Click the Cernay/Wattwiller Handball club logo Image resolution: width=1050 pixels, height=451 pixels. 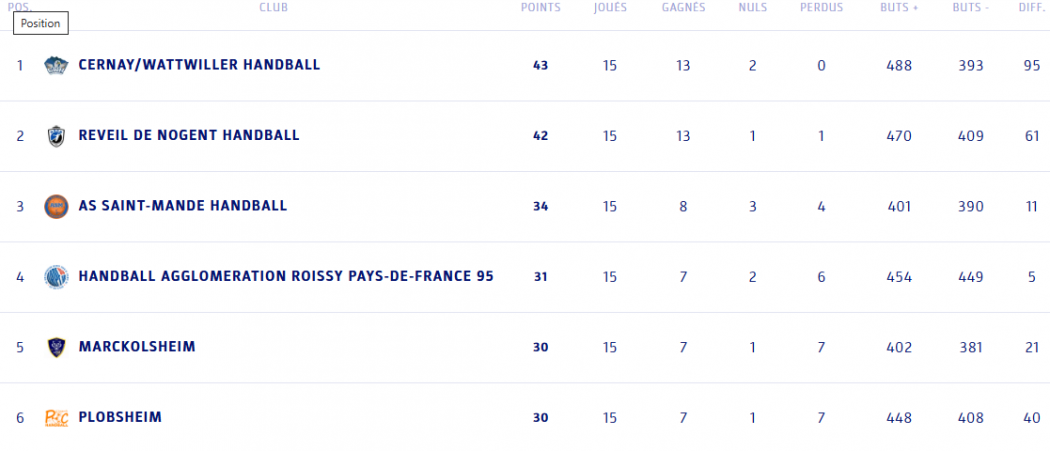click(x=55, y=65)
